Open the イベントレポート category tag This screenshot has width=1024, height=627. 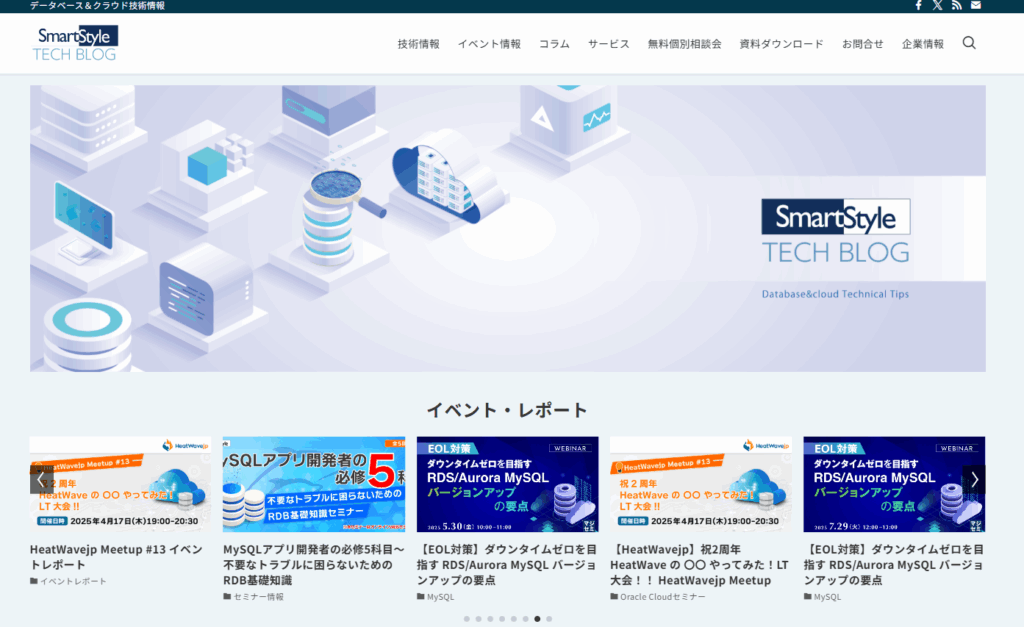point(68,581)
